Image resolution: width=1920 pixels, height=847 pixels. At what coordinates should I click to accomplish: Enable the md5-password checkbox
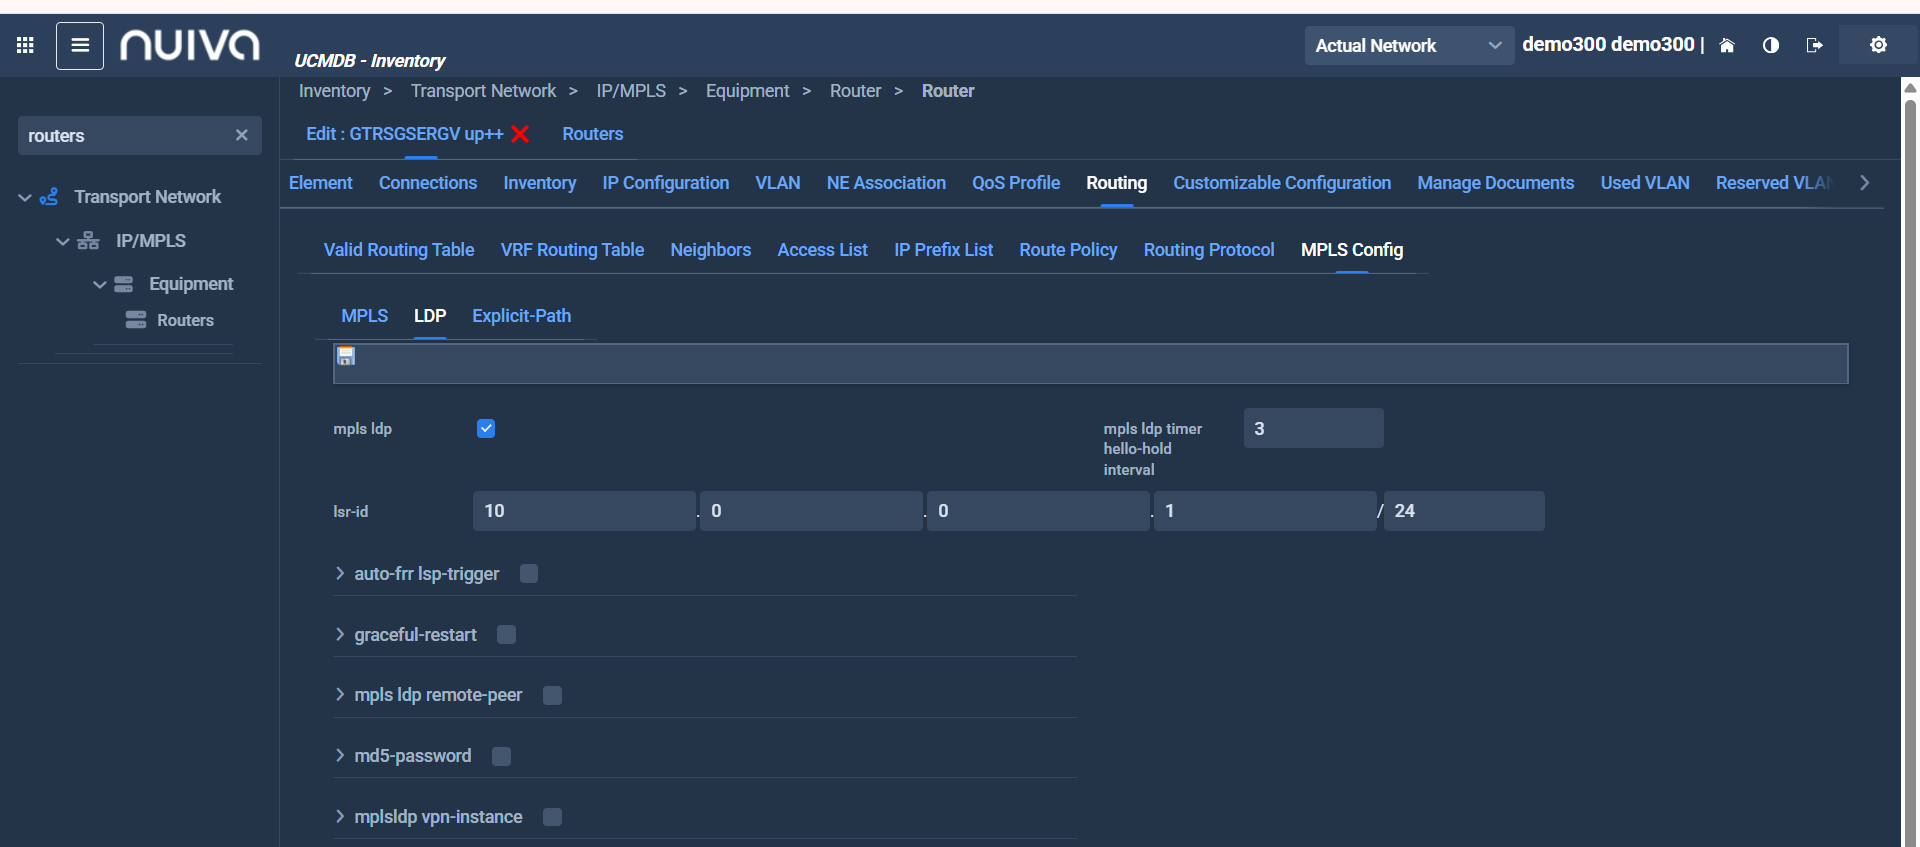(x=501, y=756)
